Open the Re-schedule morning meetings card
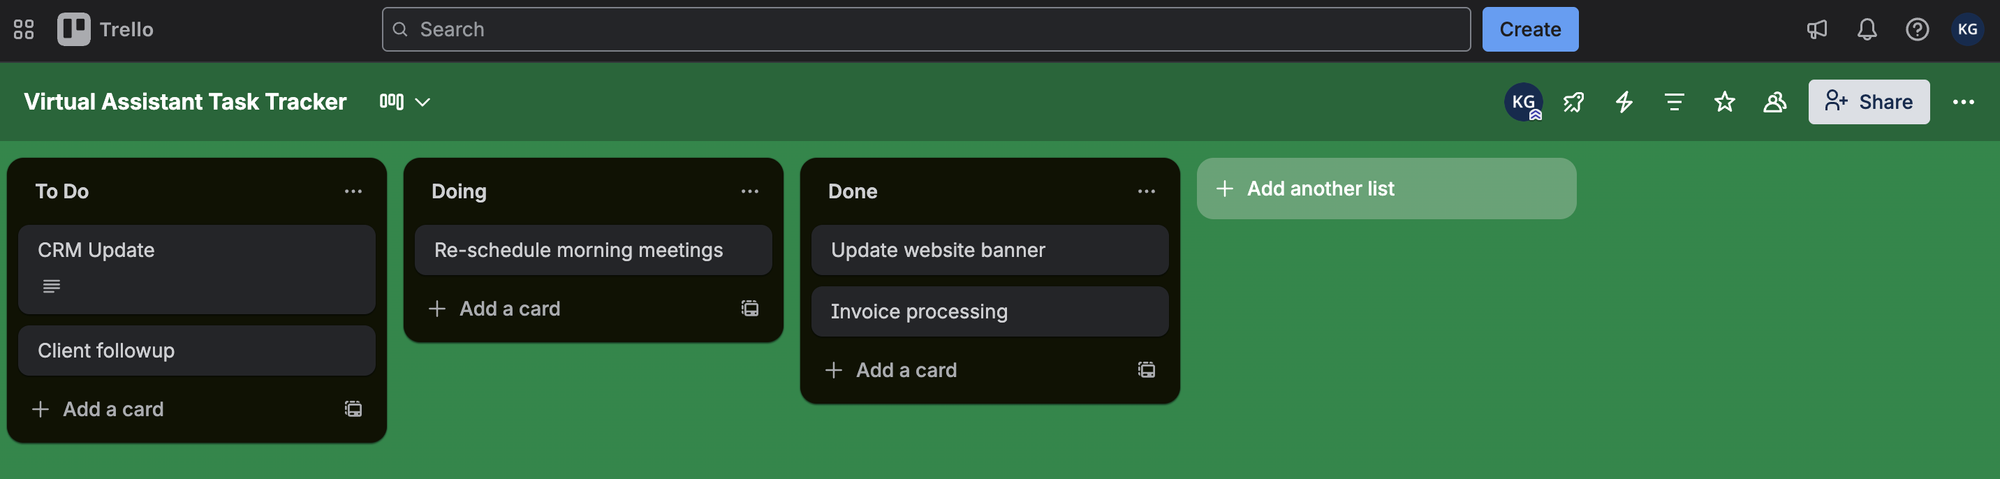The image size is (2000, 479). [x=593, y=250]
